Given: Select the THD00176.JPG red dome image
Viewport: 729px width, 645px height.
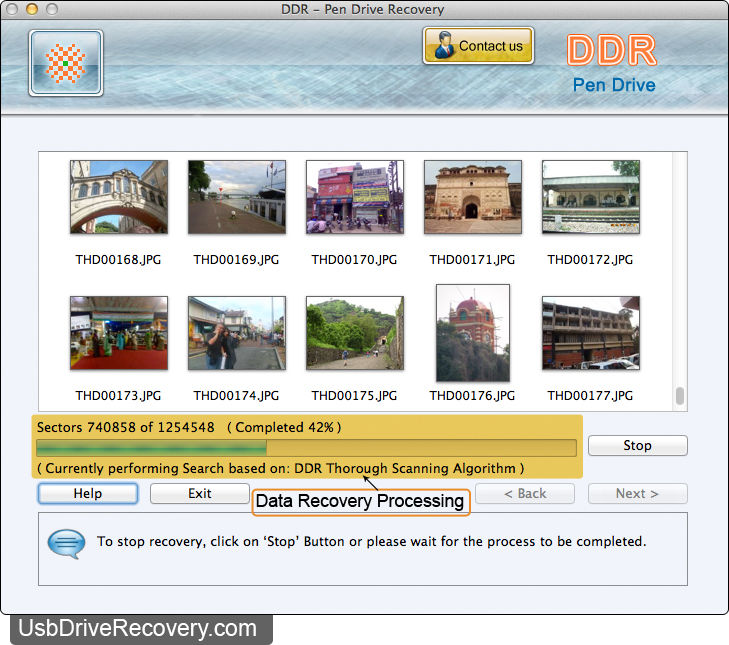Looking at the screenshot, I should (x=472, y=333).
